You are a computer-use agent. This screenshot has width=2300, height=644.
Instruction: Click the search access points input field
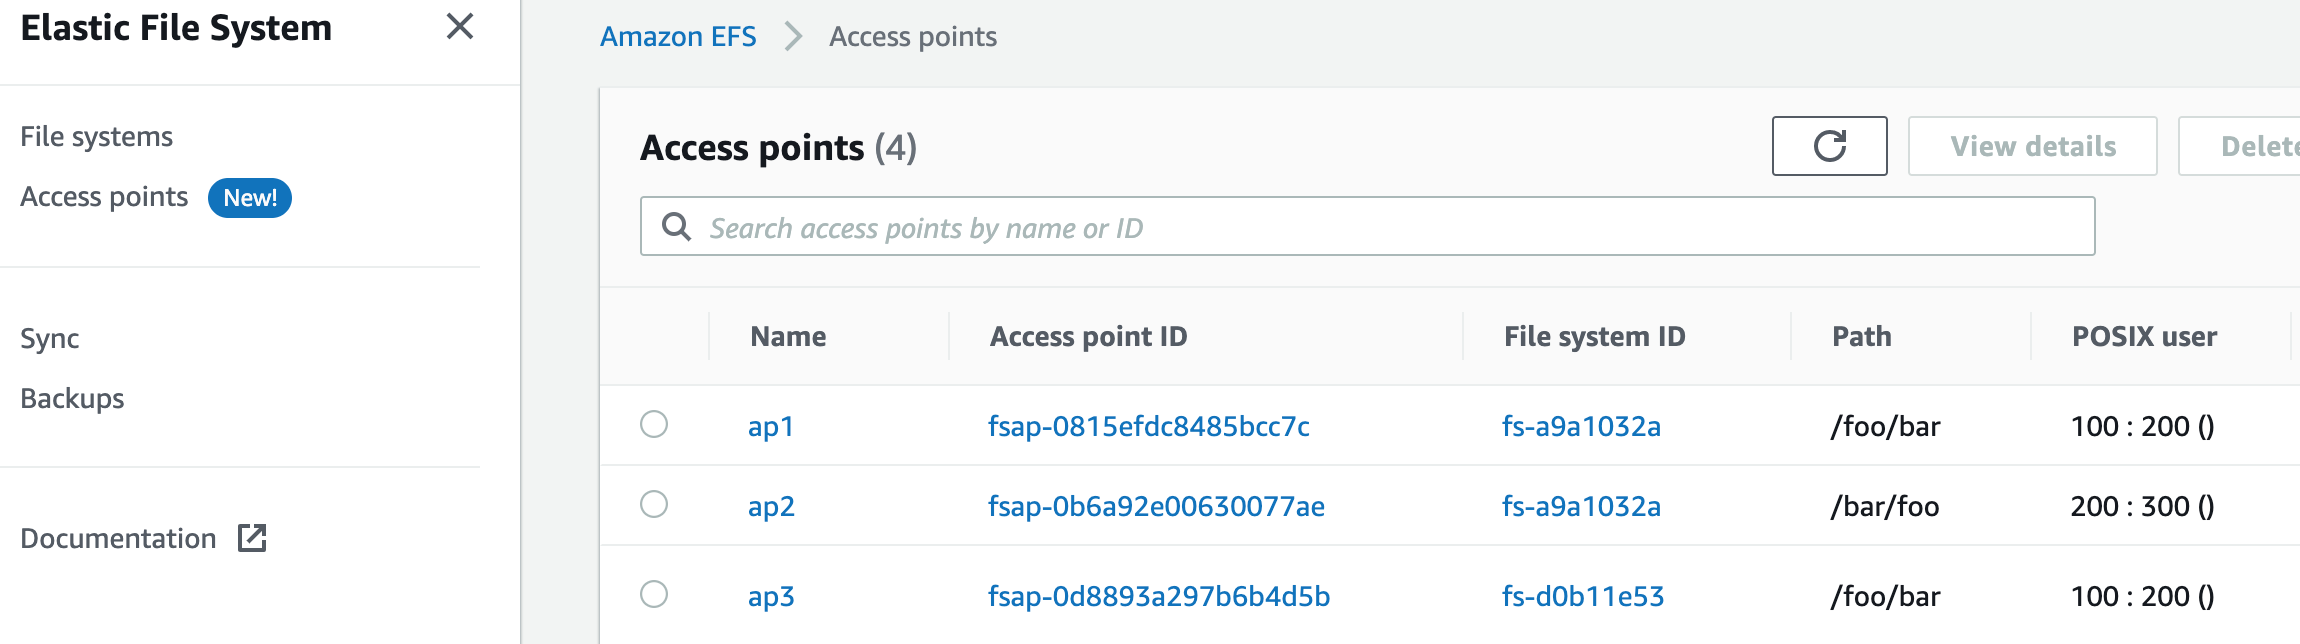[1200, 227]
